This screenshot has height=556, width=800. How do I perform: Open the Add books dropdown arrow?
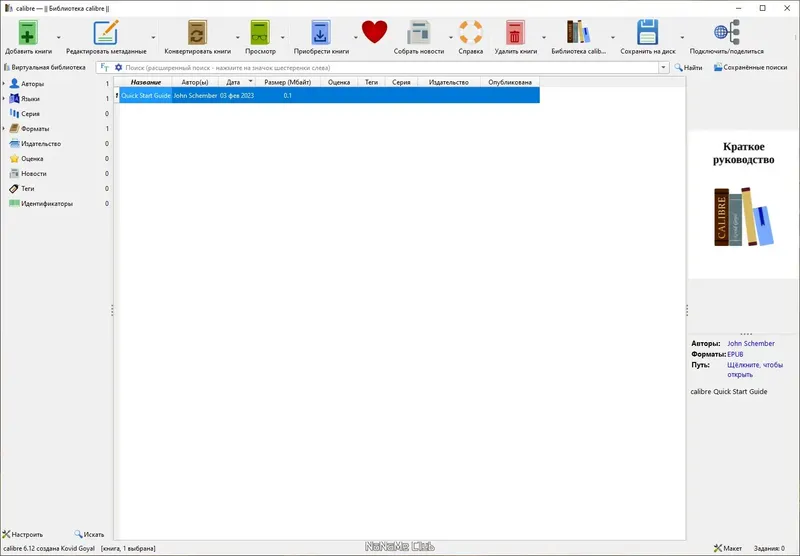pos(59,37)
